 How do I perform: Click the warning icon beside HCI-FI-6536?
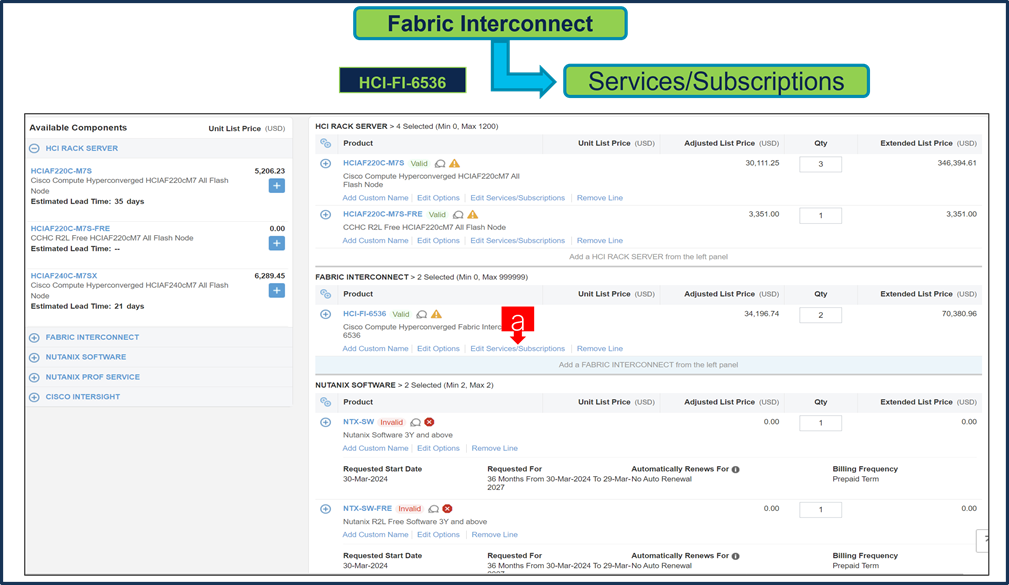click(437, 314)
